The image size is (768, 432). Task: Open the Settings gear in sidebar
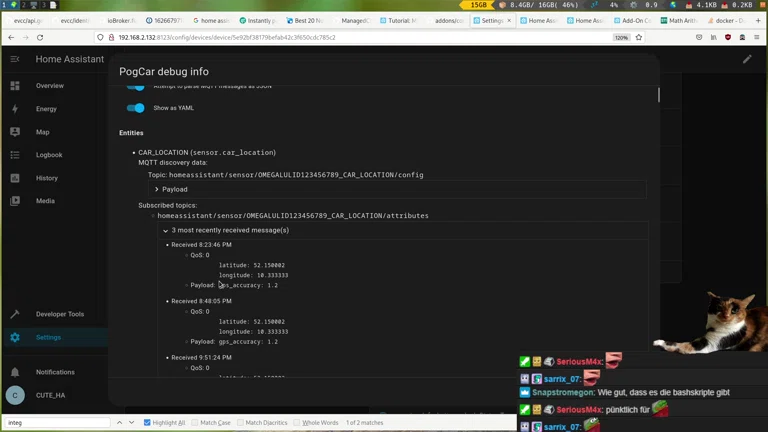15,337
